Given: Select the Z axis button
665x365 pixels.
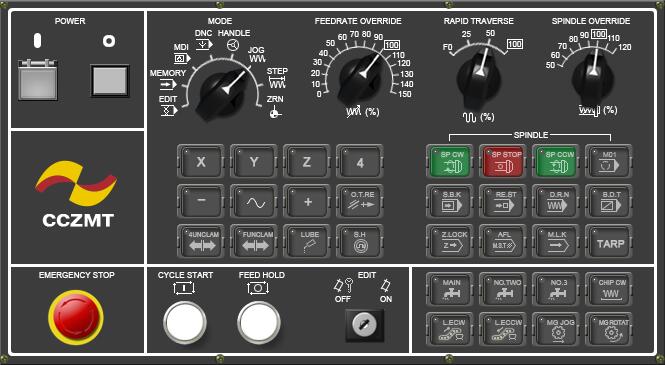Looking at the screenshot, I should coord(307,162).
